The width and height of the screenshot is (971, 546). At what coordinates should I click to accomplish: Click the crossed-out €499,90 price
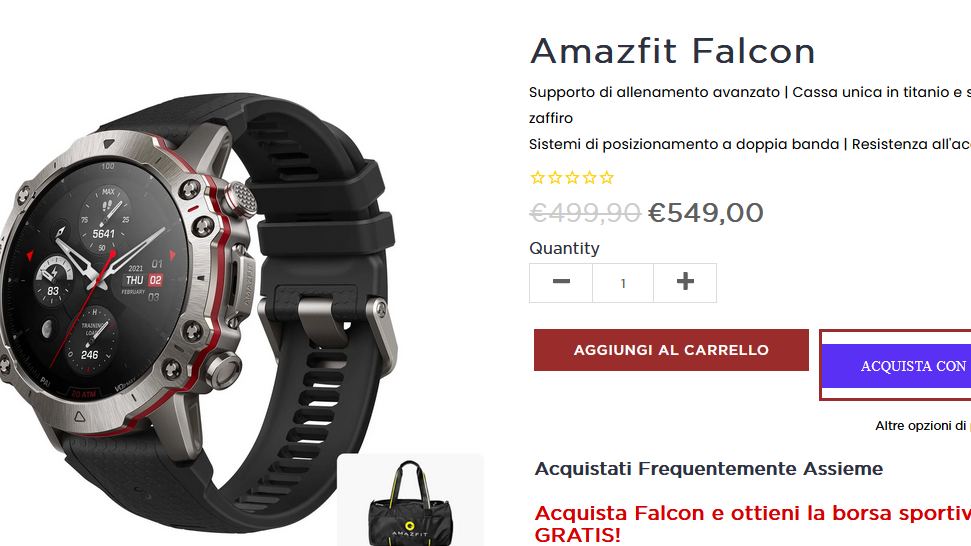585,213
